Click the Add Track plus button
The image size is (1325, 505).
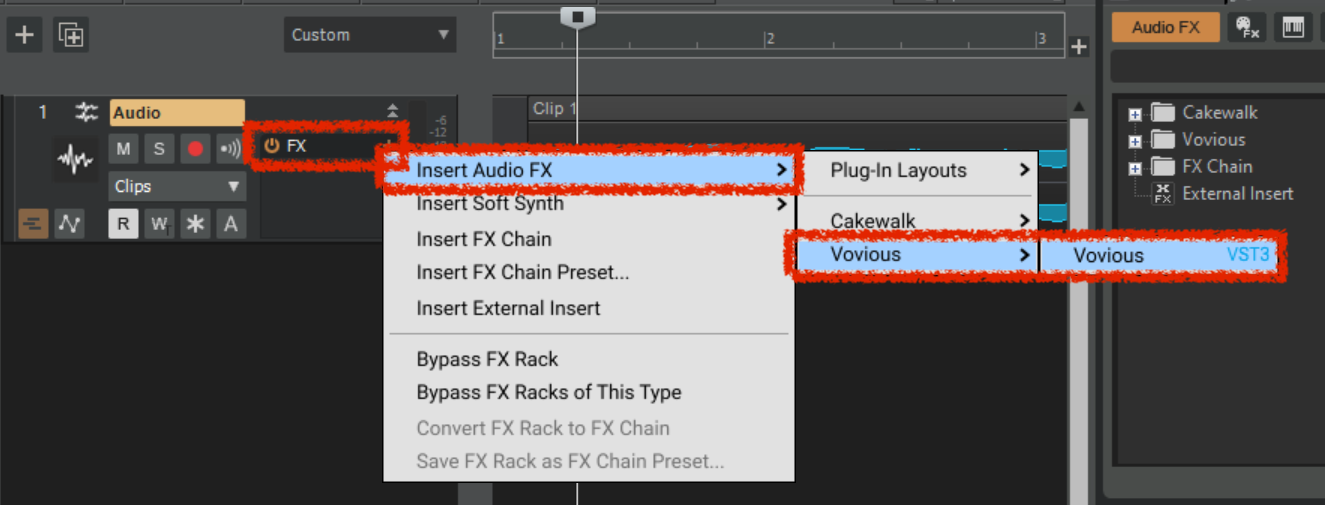pyautogui.click(x=24, y=35)
